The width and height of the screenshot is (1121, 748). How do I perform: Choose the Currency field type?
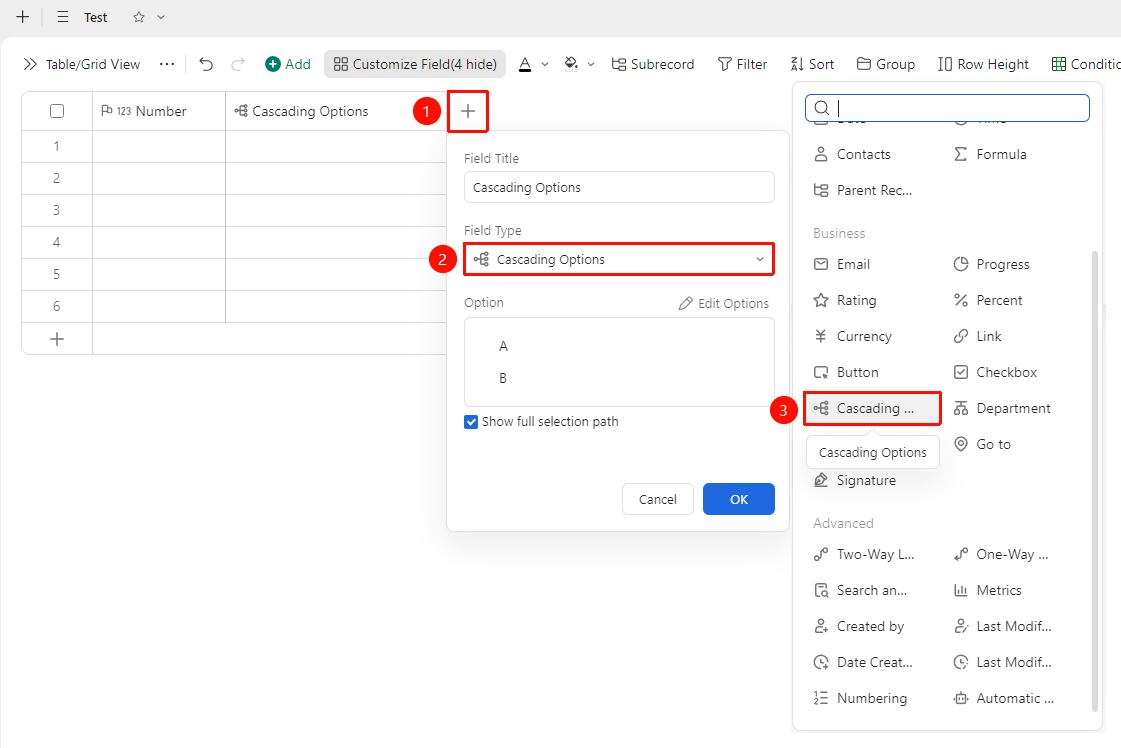click(853, 336)
